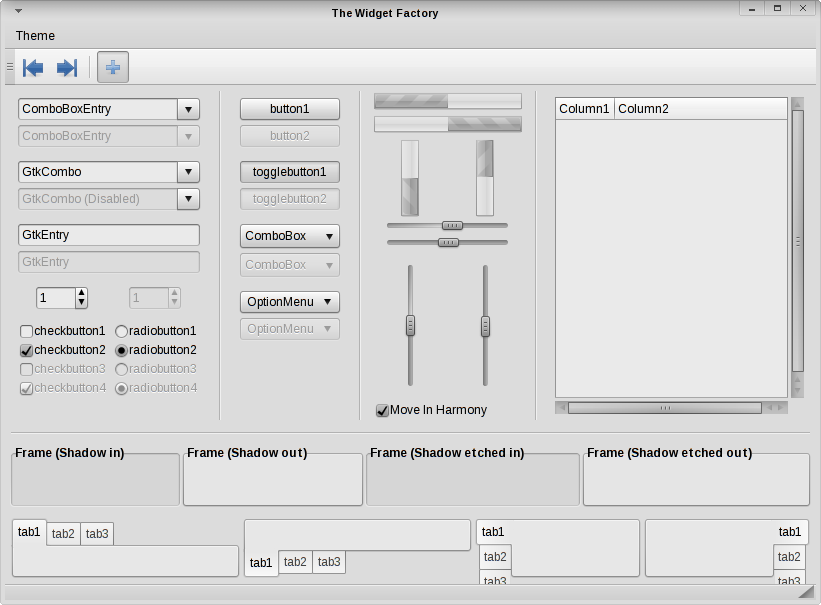Select tab2 in the right-side-tabs notebook
Image resolution: width=821 pixels, height=605 pixels.
[789, 557]
